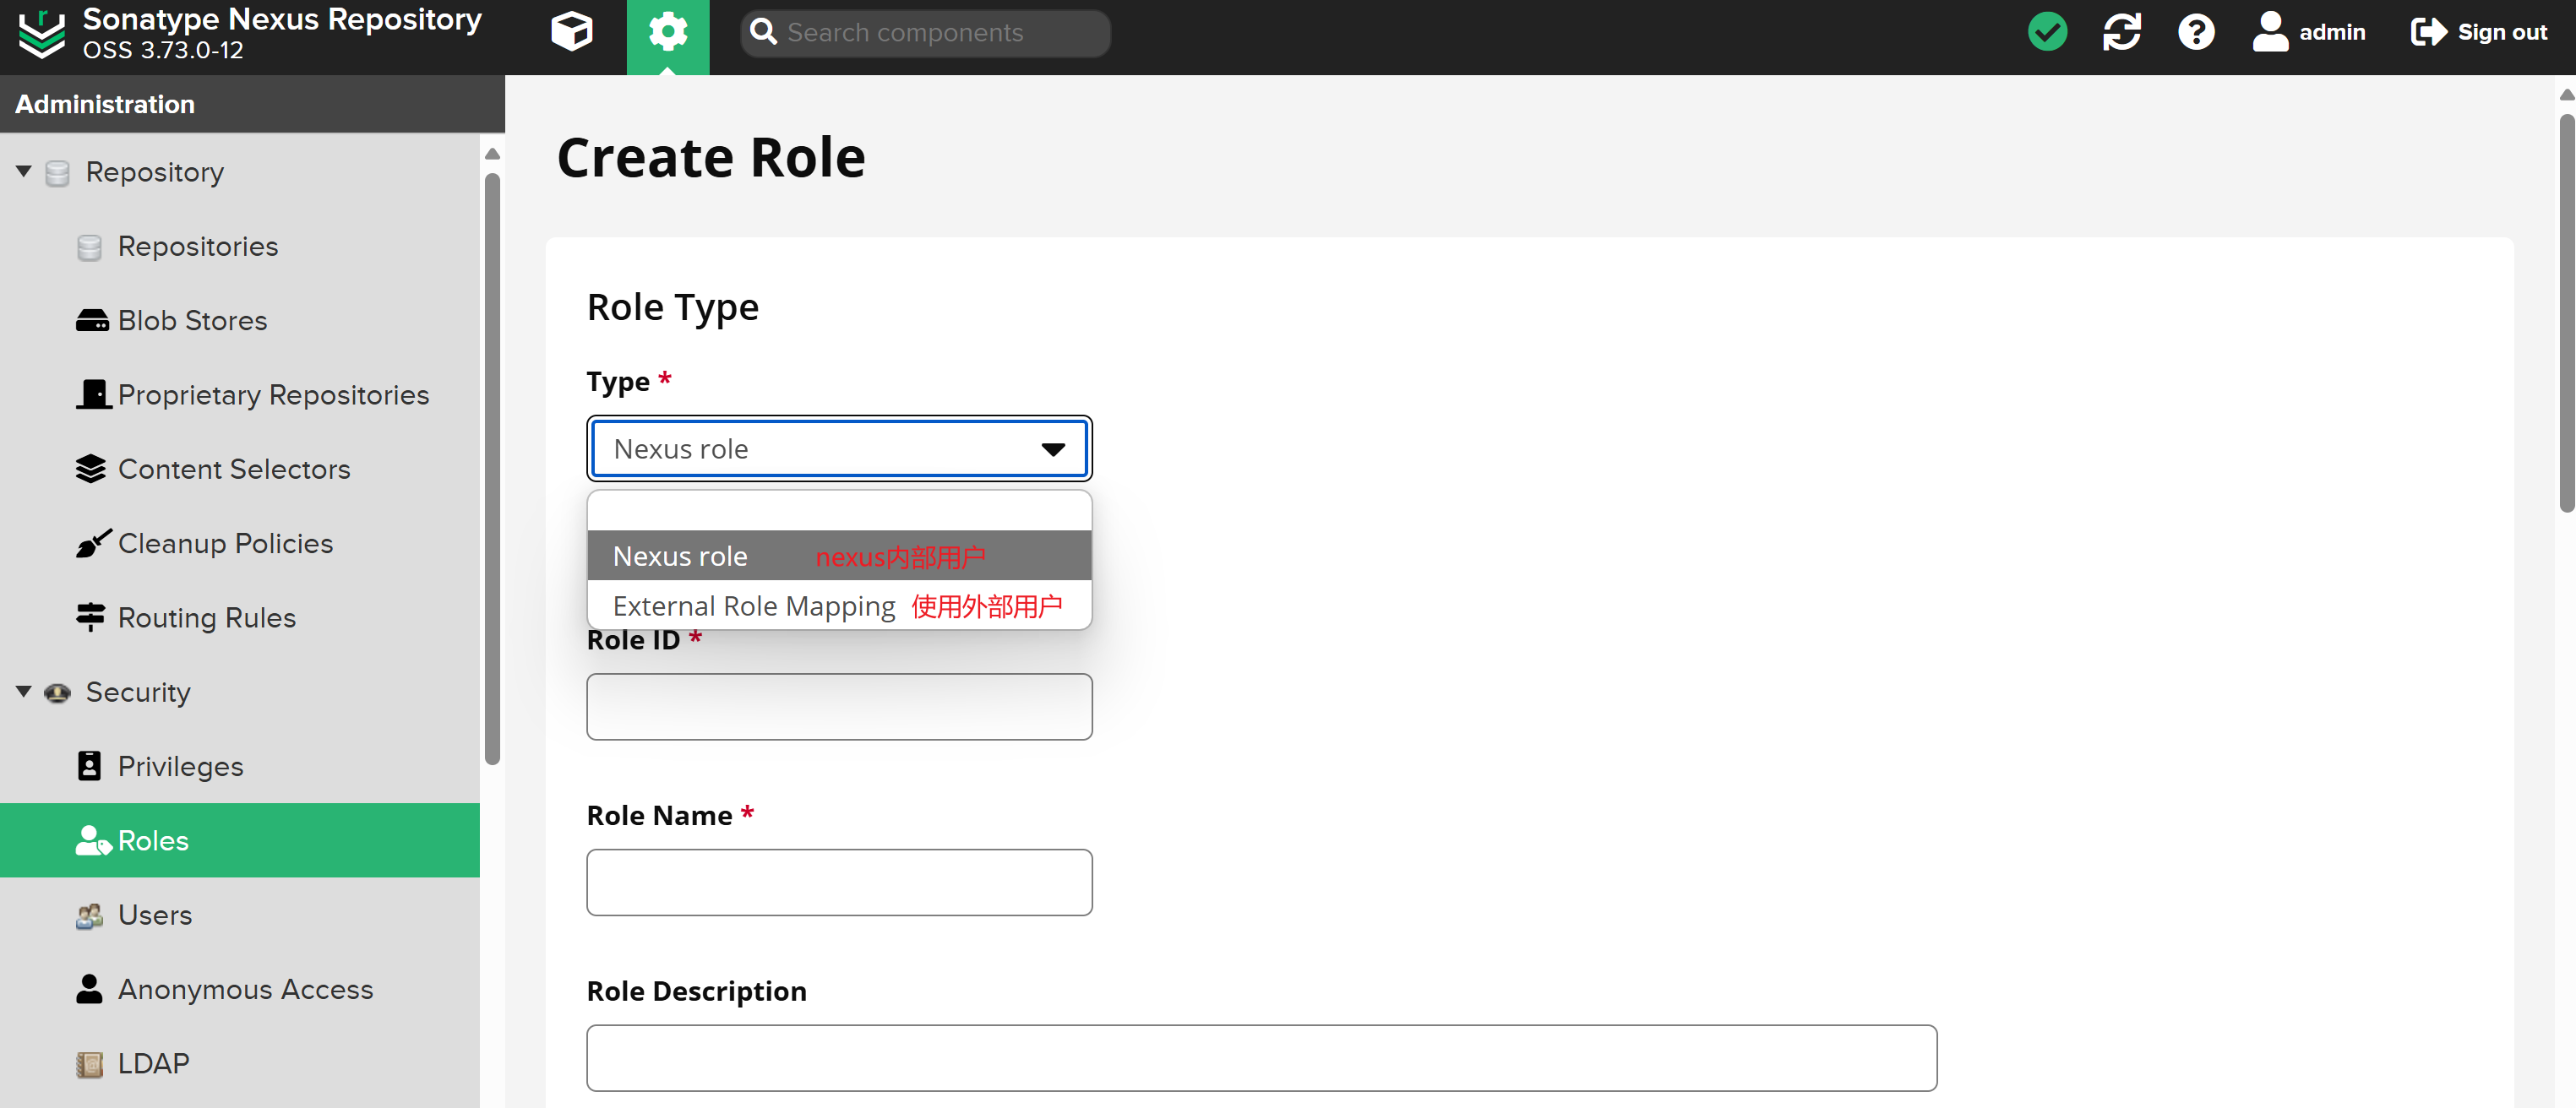Click the Create Role heading
2576x1108 pixels.
point(711,158)
